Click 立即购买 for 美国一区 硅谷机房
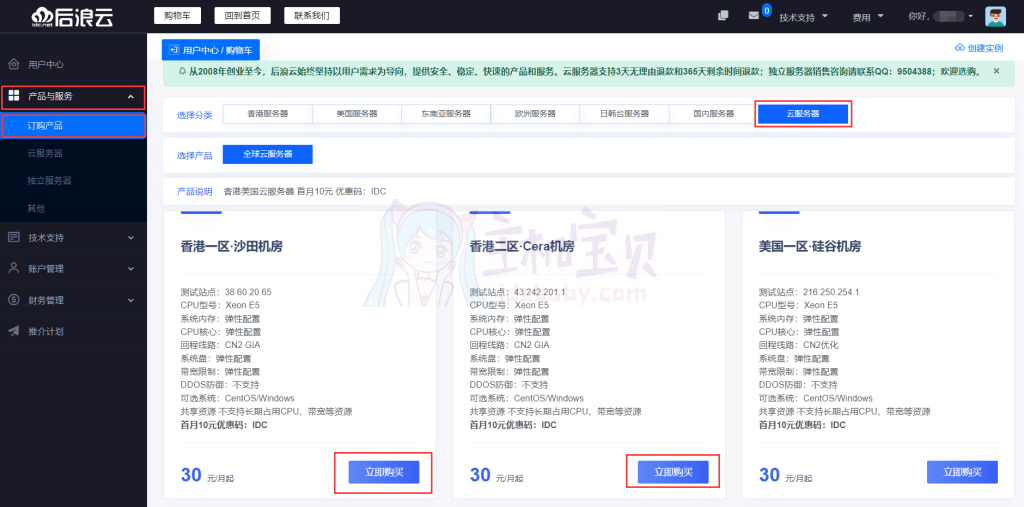 coord(962,472)
